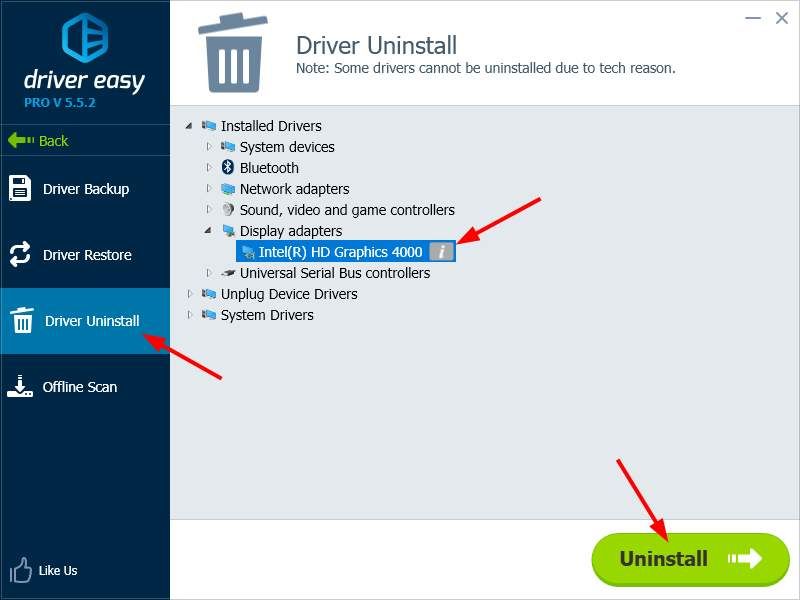
Task: Click the Driver Restore arrows icon
Action: (21, 255)
